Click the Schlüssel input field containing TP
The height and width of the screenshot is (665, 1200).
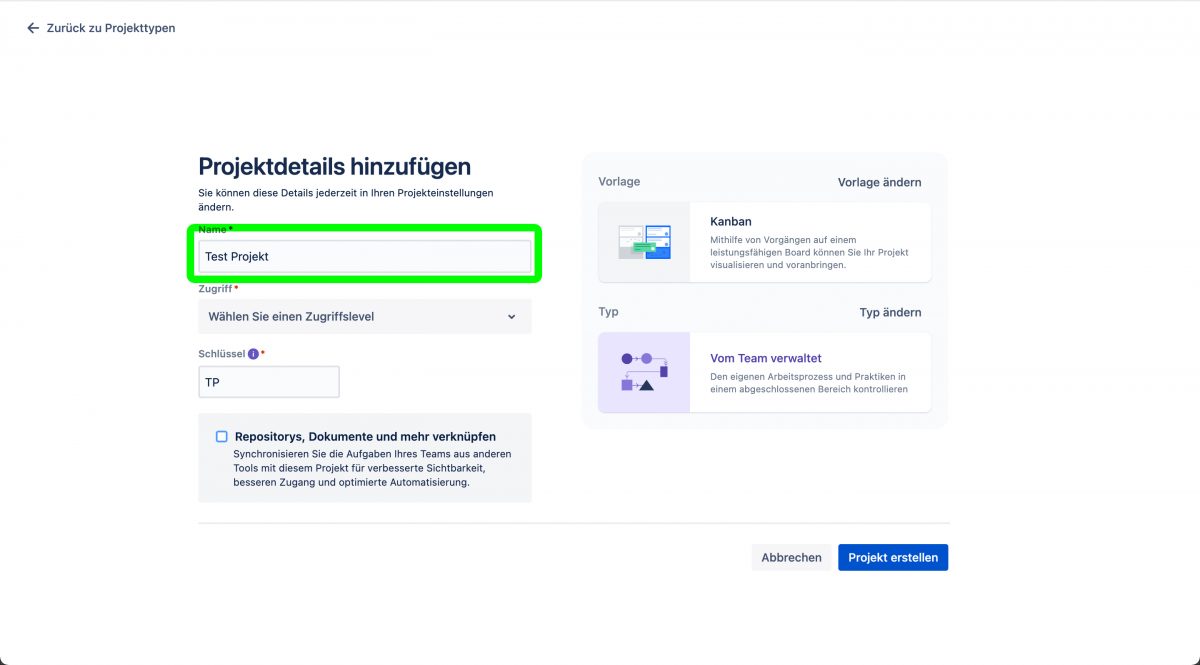point(269,382)
